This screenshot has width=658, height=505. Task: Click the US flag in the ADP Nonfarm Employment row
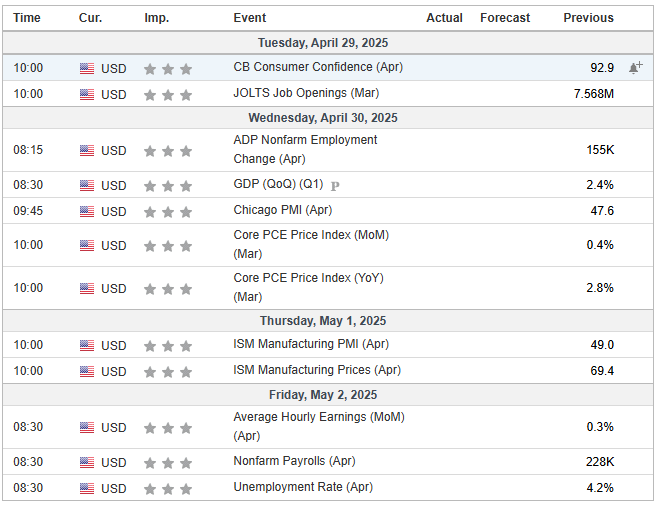tap(87, 150)
